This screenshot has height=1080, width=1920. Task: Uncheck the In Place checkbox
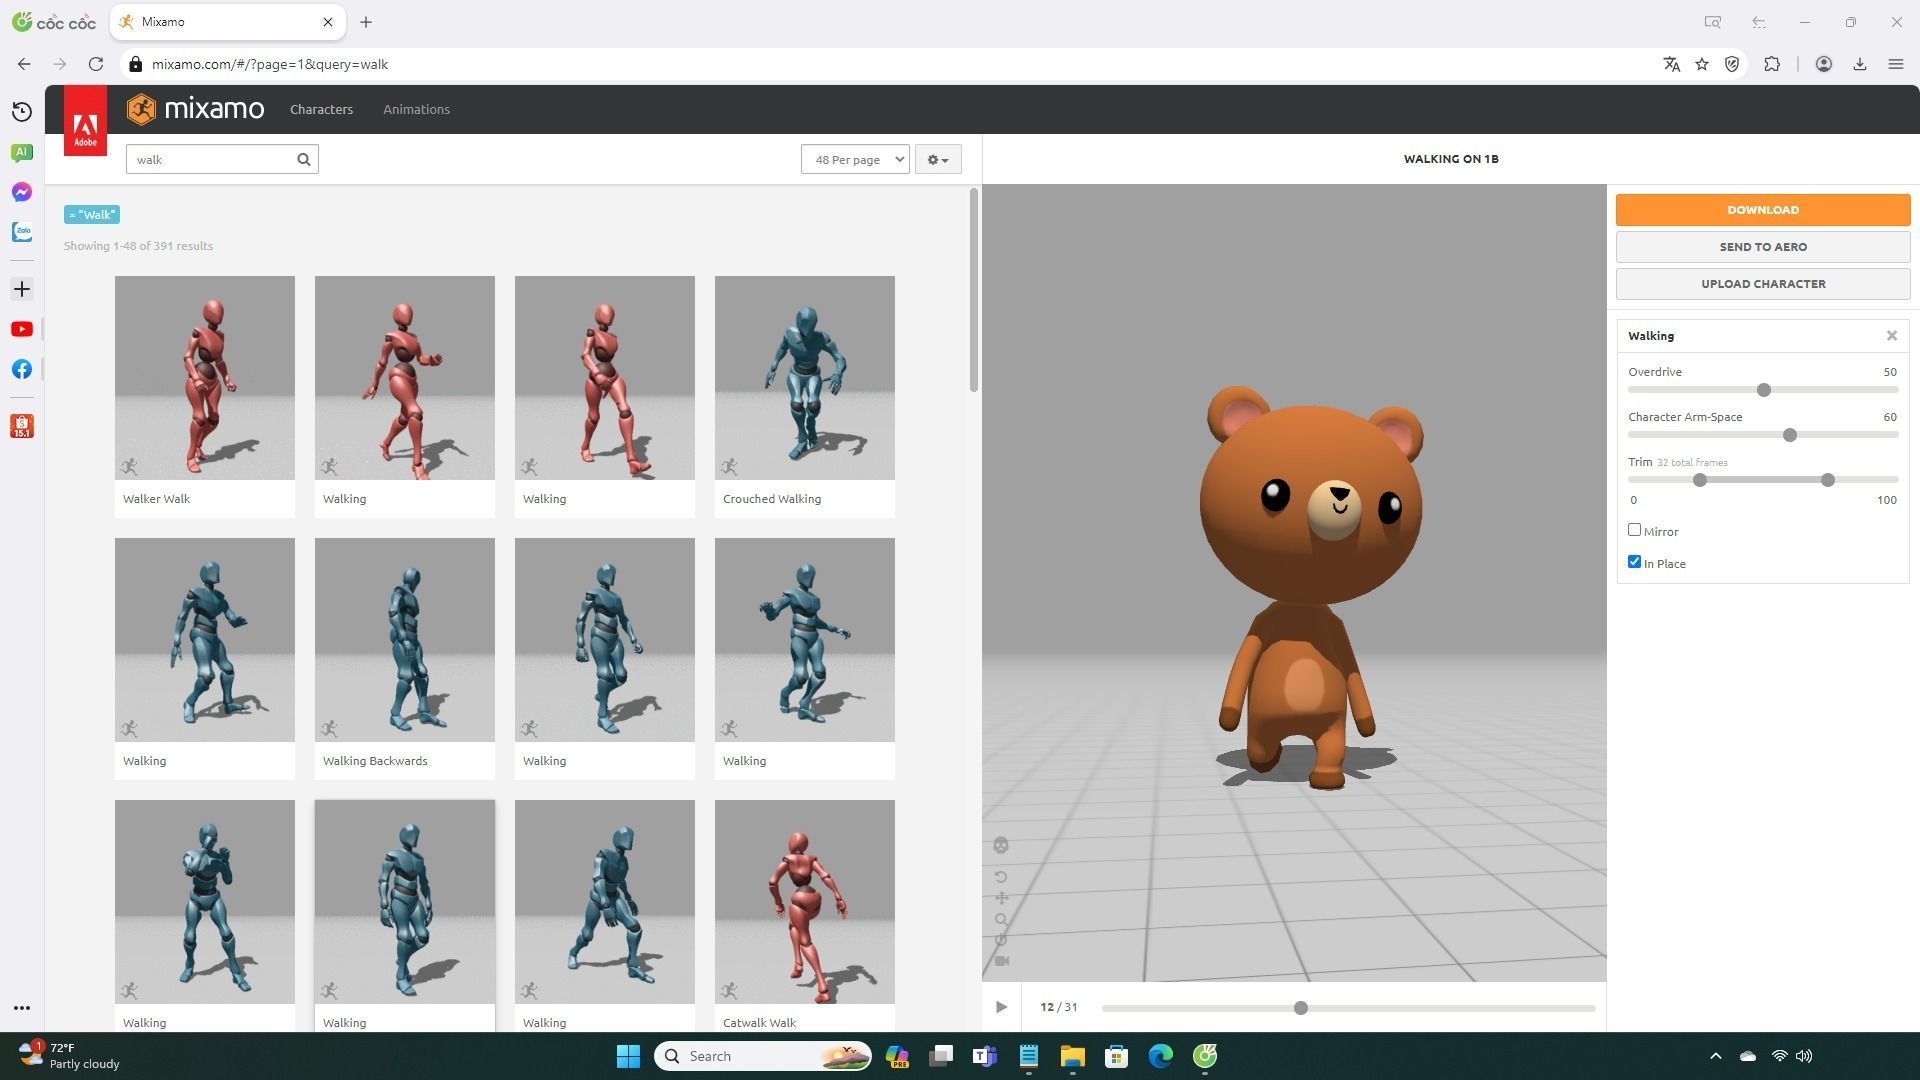pyautogui.click(x=1634, y=562)
